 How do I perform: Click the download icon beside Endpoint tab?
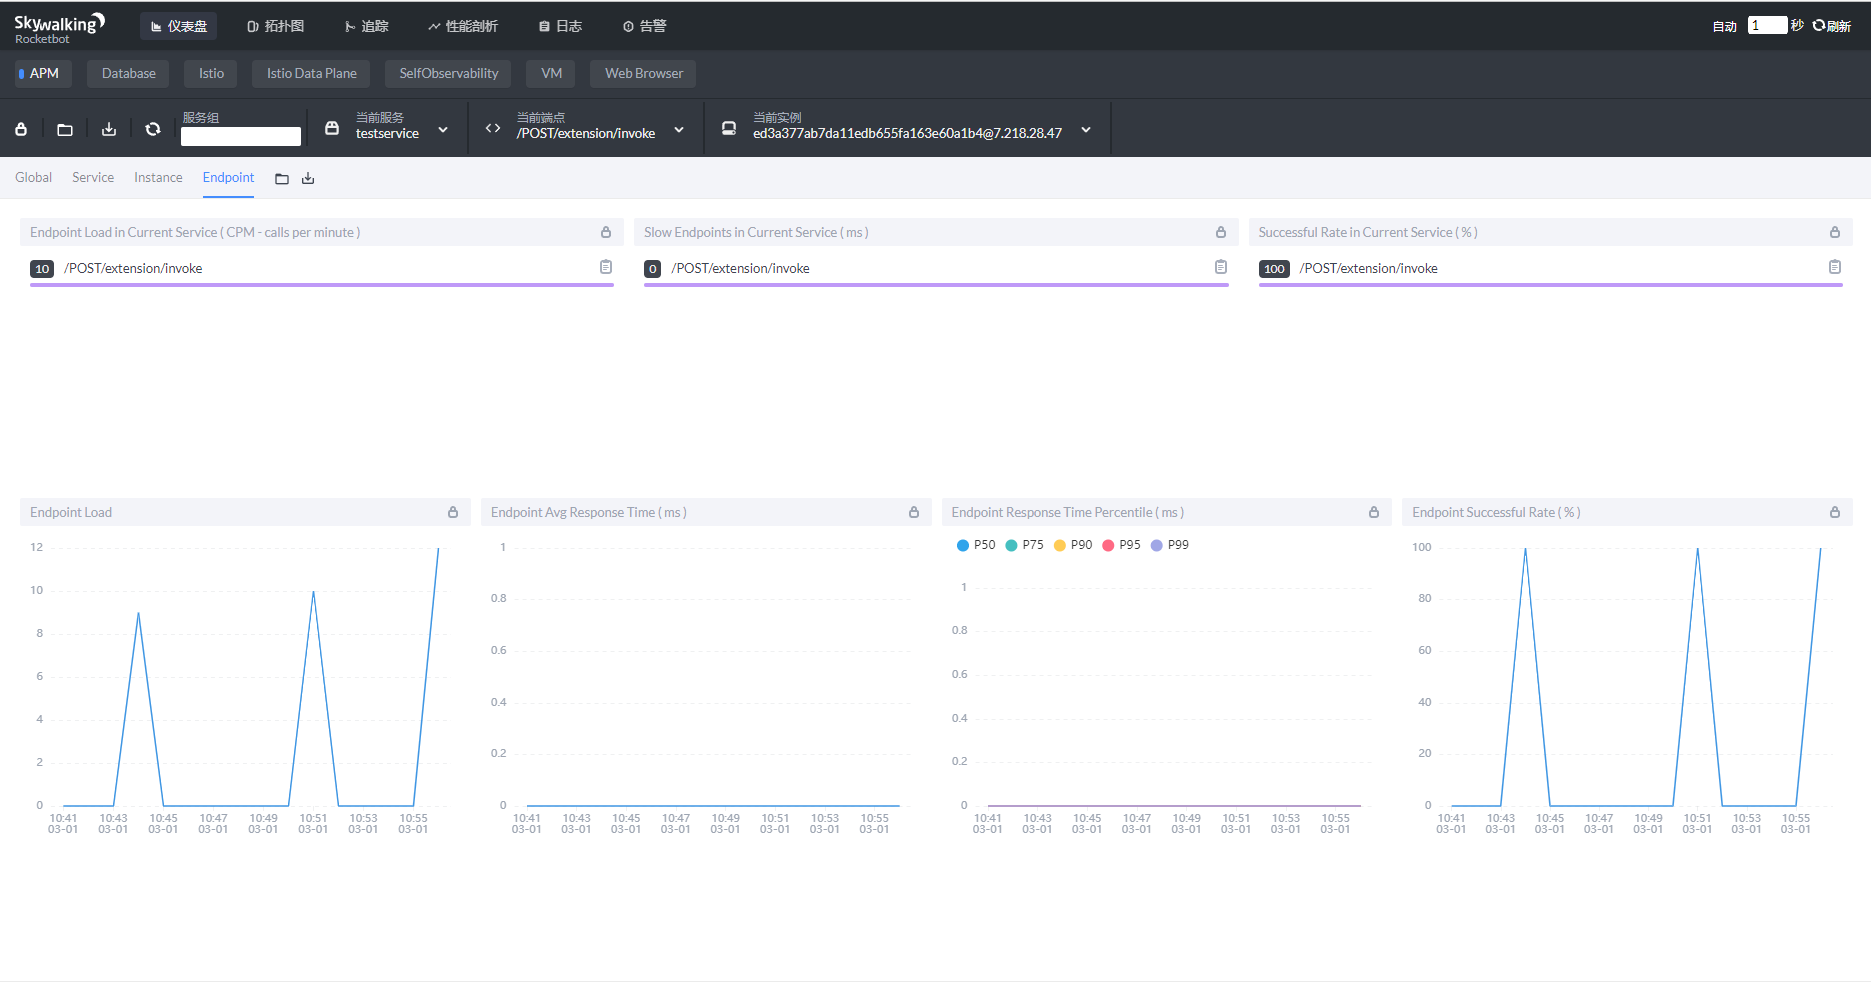[308, 179]
